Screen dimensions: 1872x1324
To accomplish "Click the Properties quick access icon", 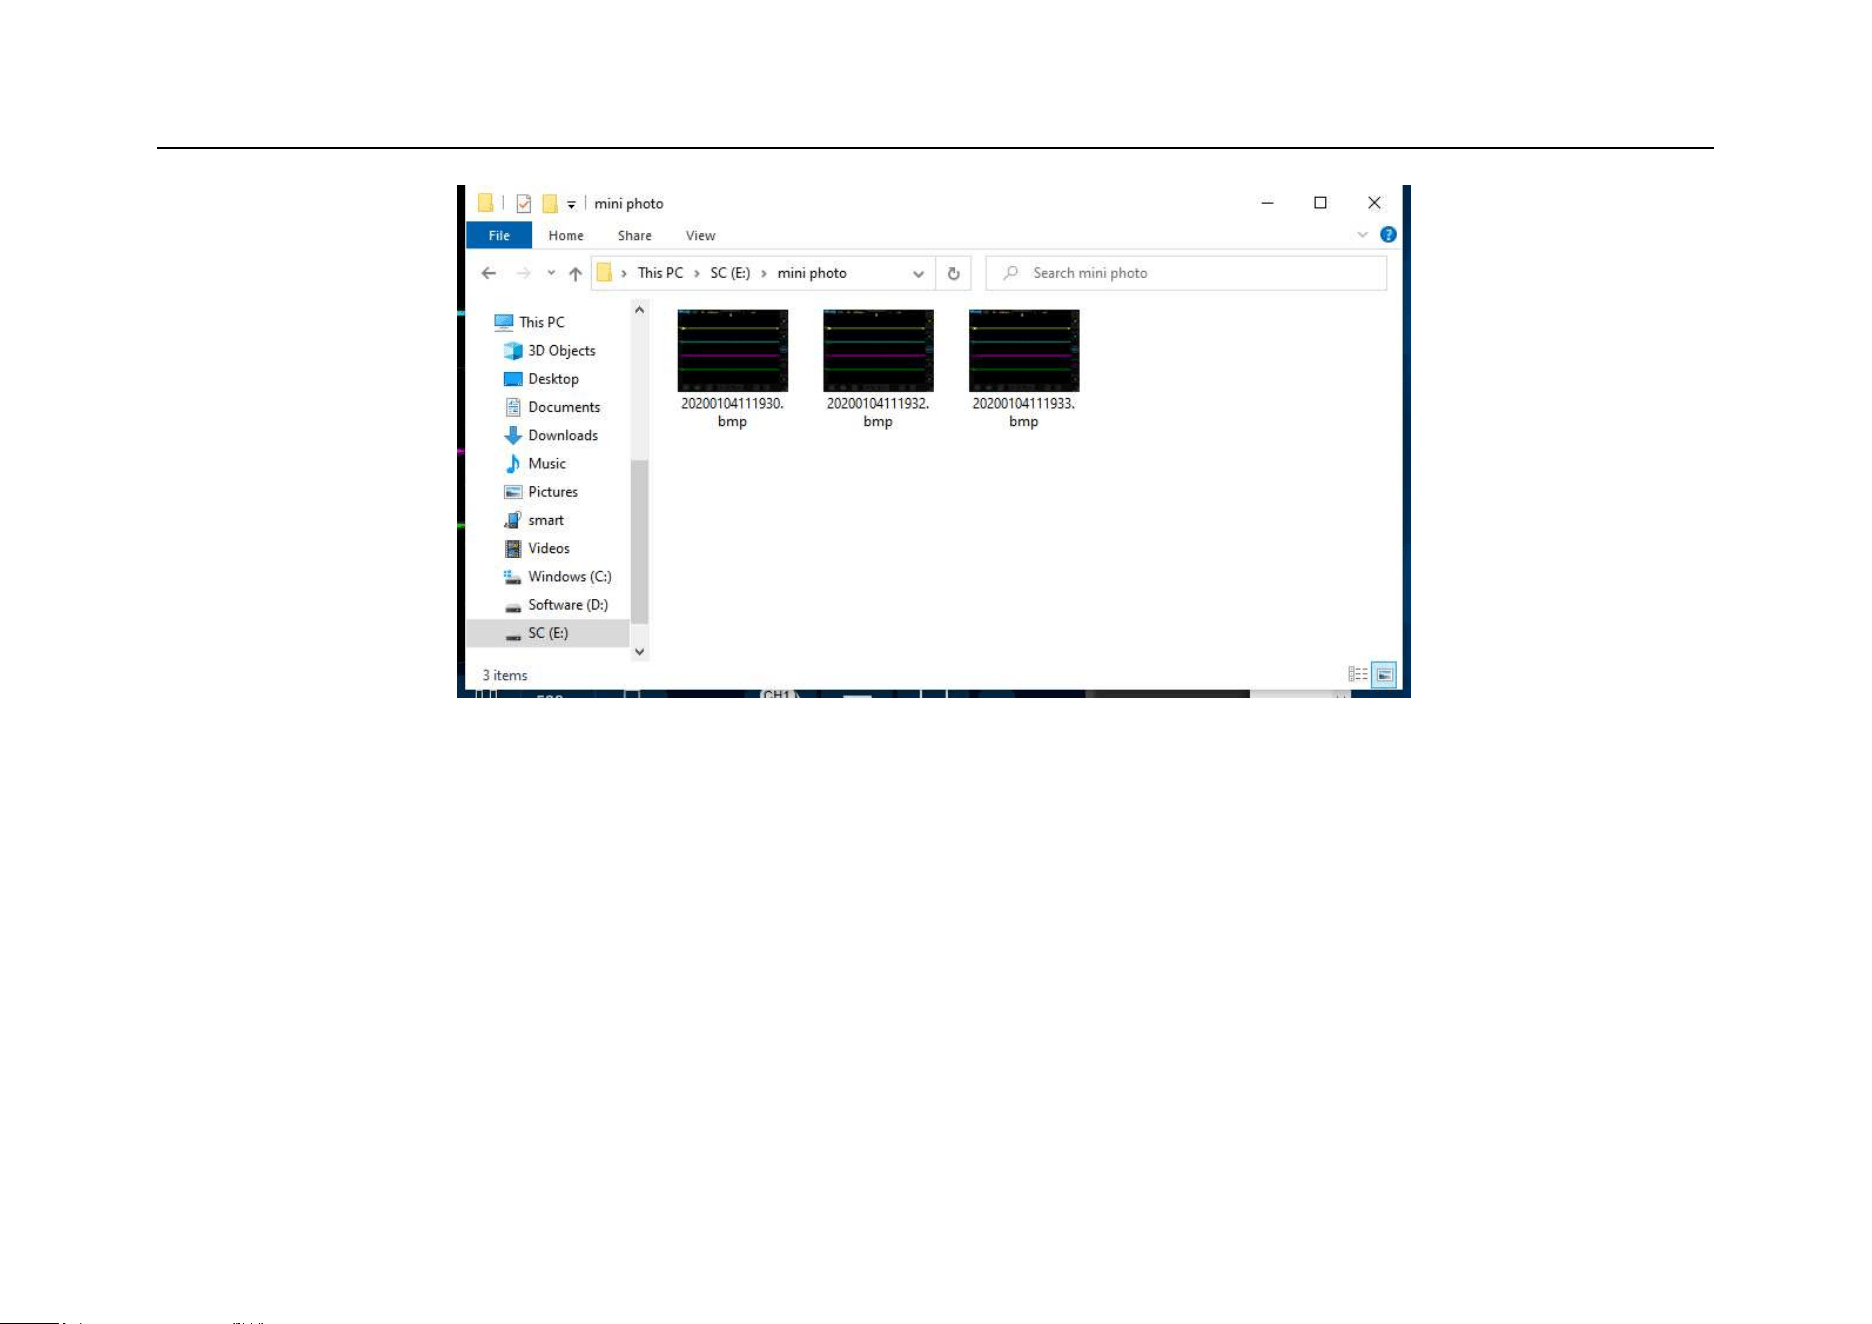I will coord(523,203).
